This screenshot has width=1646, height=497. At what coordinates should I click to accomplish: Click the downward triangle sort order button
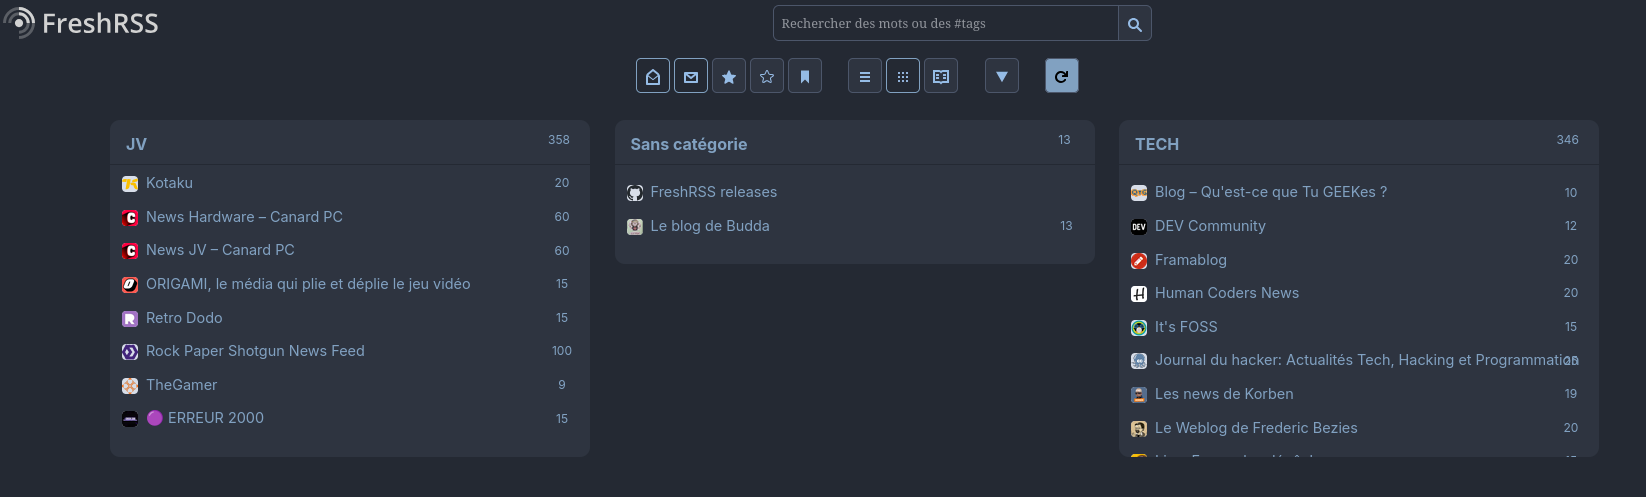[1002, 76]
